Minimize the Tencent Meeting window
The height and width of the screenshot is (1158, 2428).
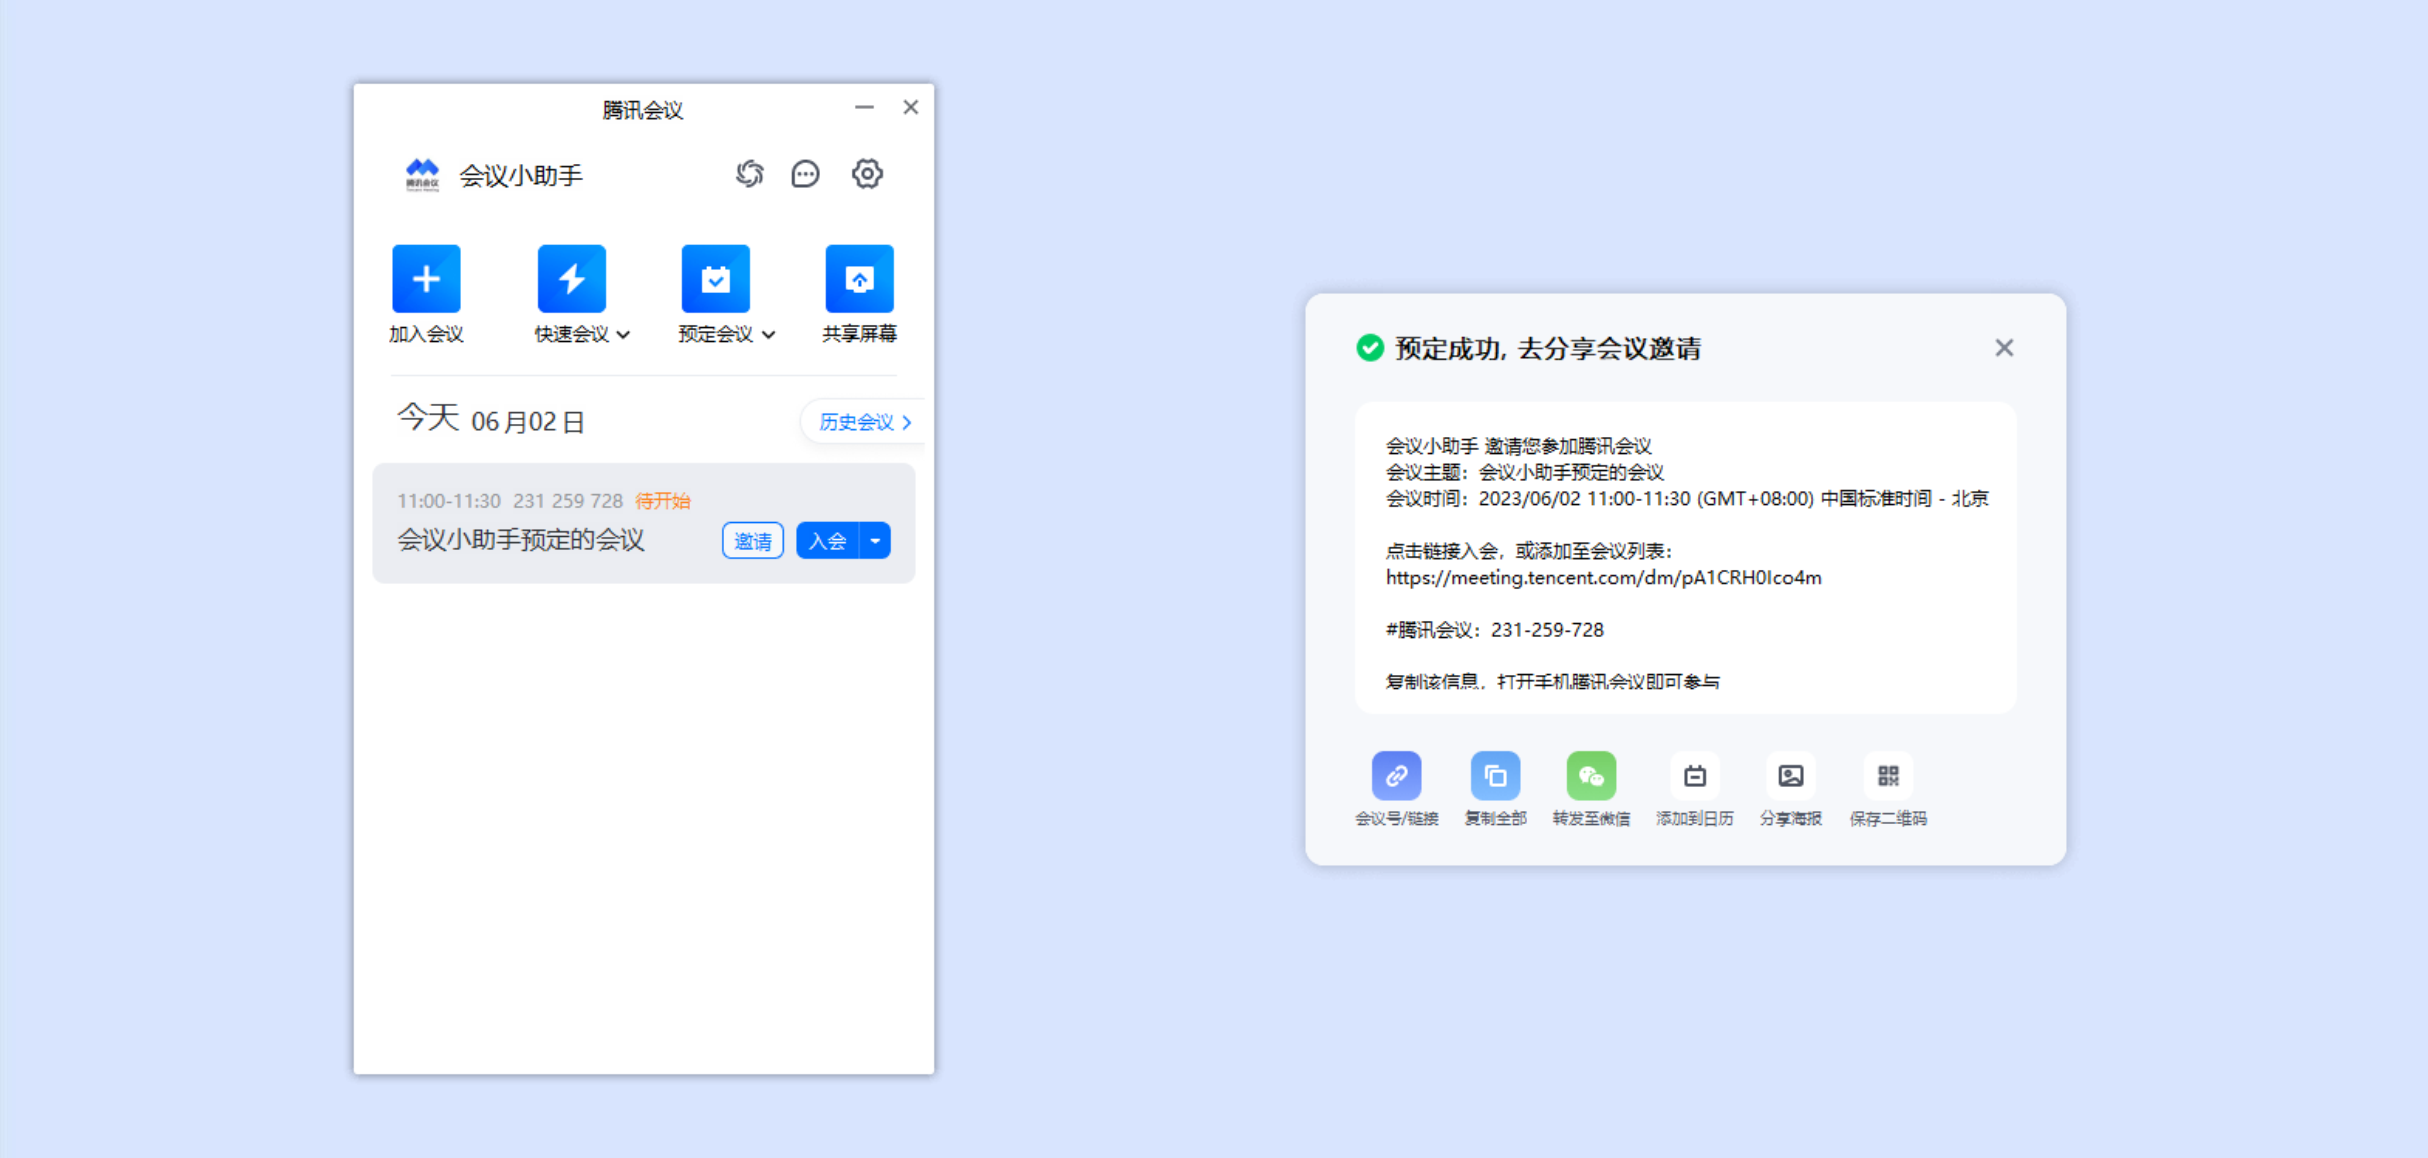864,107
